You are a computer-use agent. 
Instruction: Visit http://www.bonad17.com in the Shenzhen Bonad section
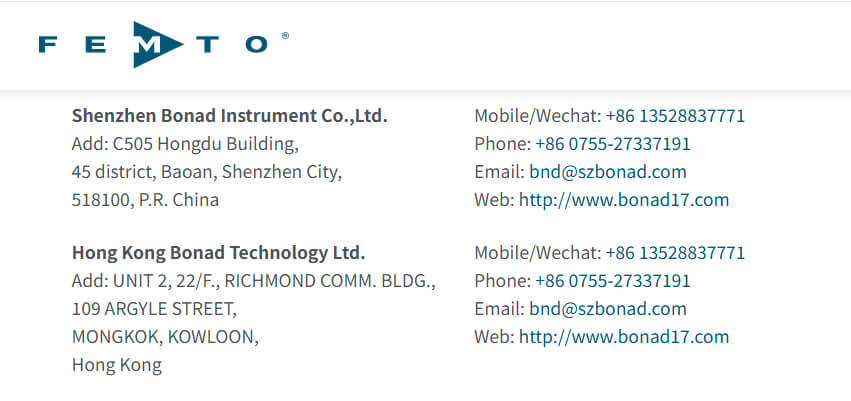(x=624, y=200)
